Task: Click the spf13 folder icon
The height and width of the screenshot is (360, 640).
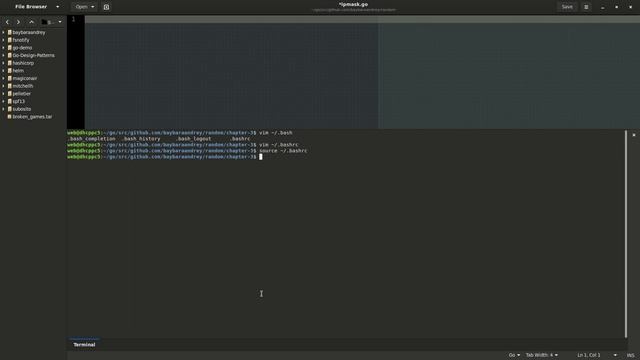Action: tap(10, 101)
